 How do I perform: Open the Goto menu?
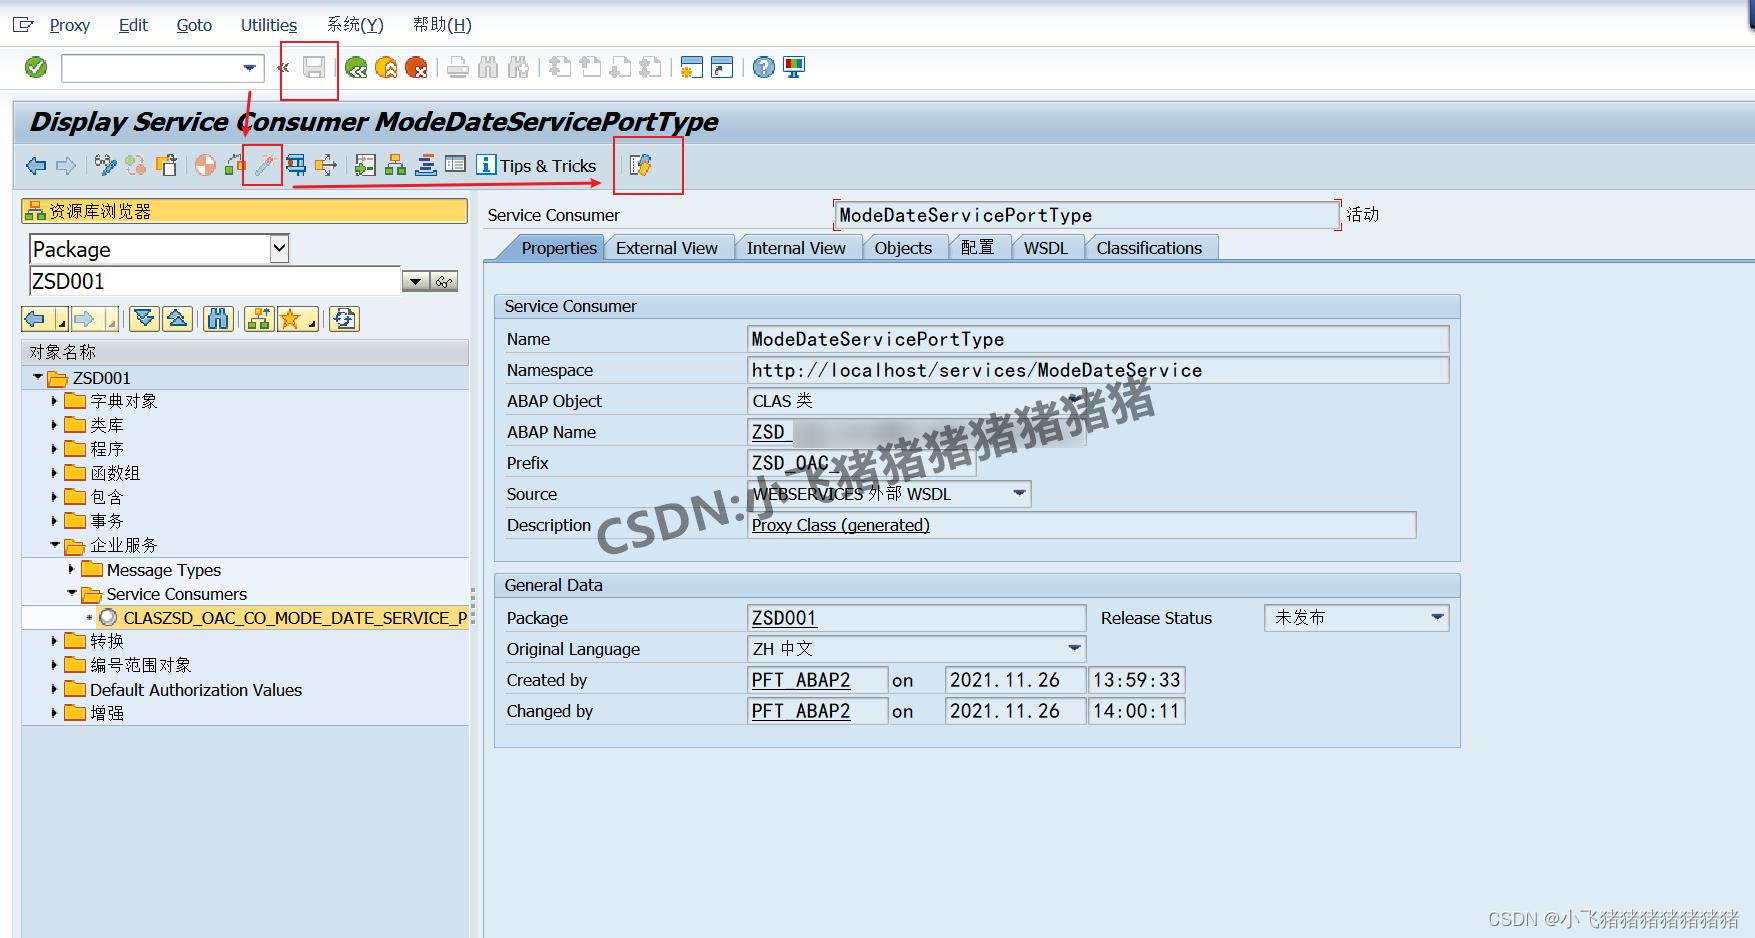(x=194, y=25)
